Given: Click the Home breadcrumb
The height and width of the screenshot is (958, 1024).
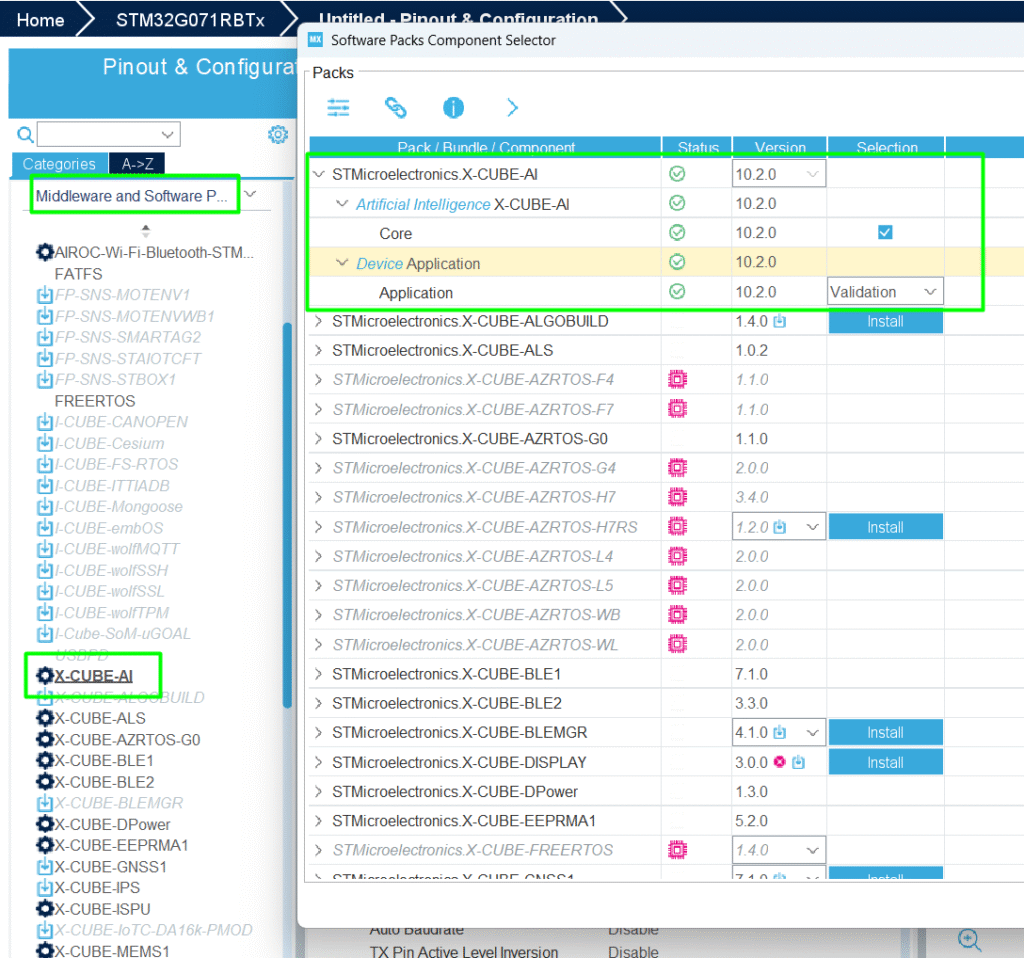Looking at the screenshot, I should click(41, 20).
